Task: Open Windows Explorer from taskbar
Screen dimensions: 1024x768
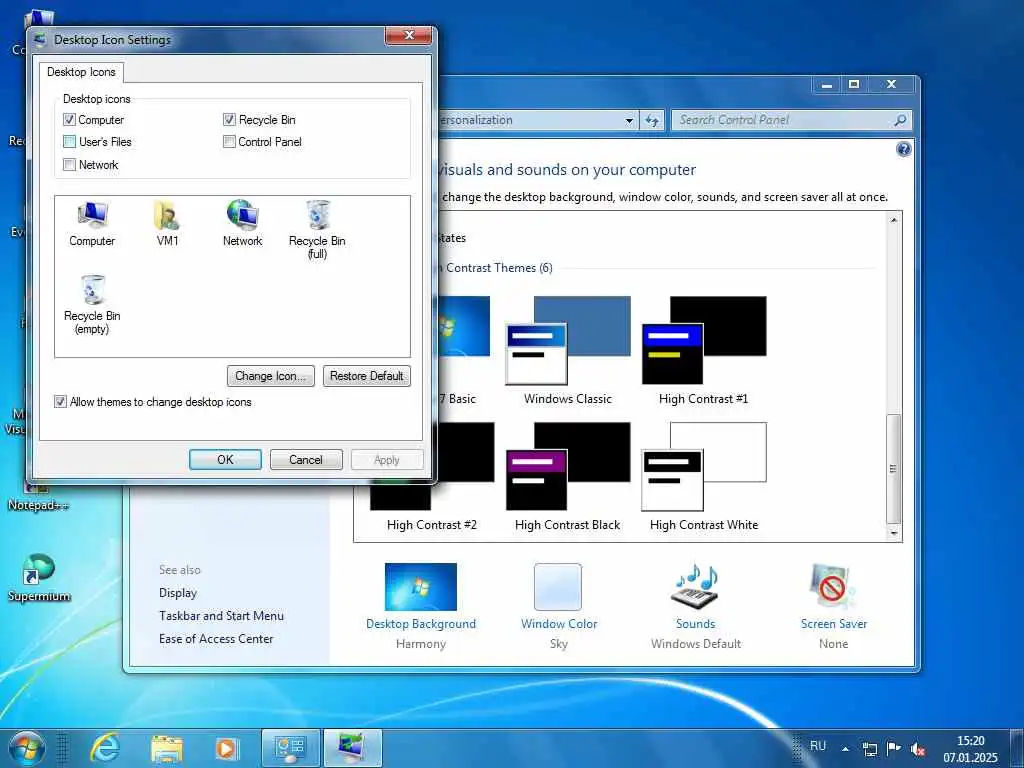Action: click(x=167, y=748)
